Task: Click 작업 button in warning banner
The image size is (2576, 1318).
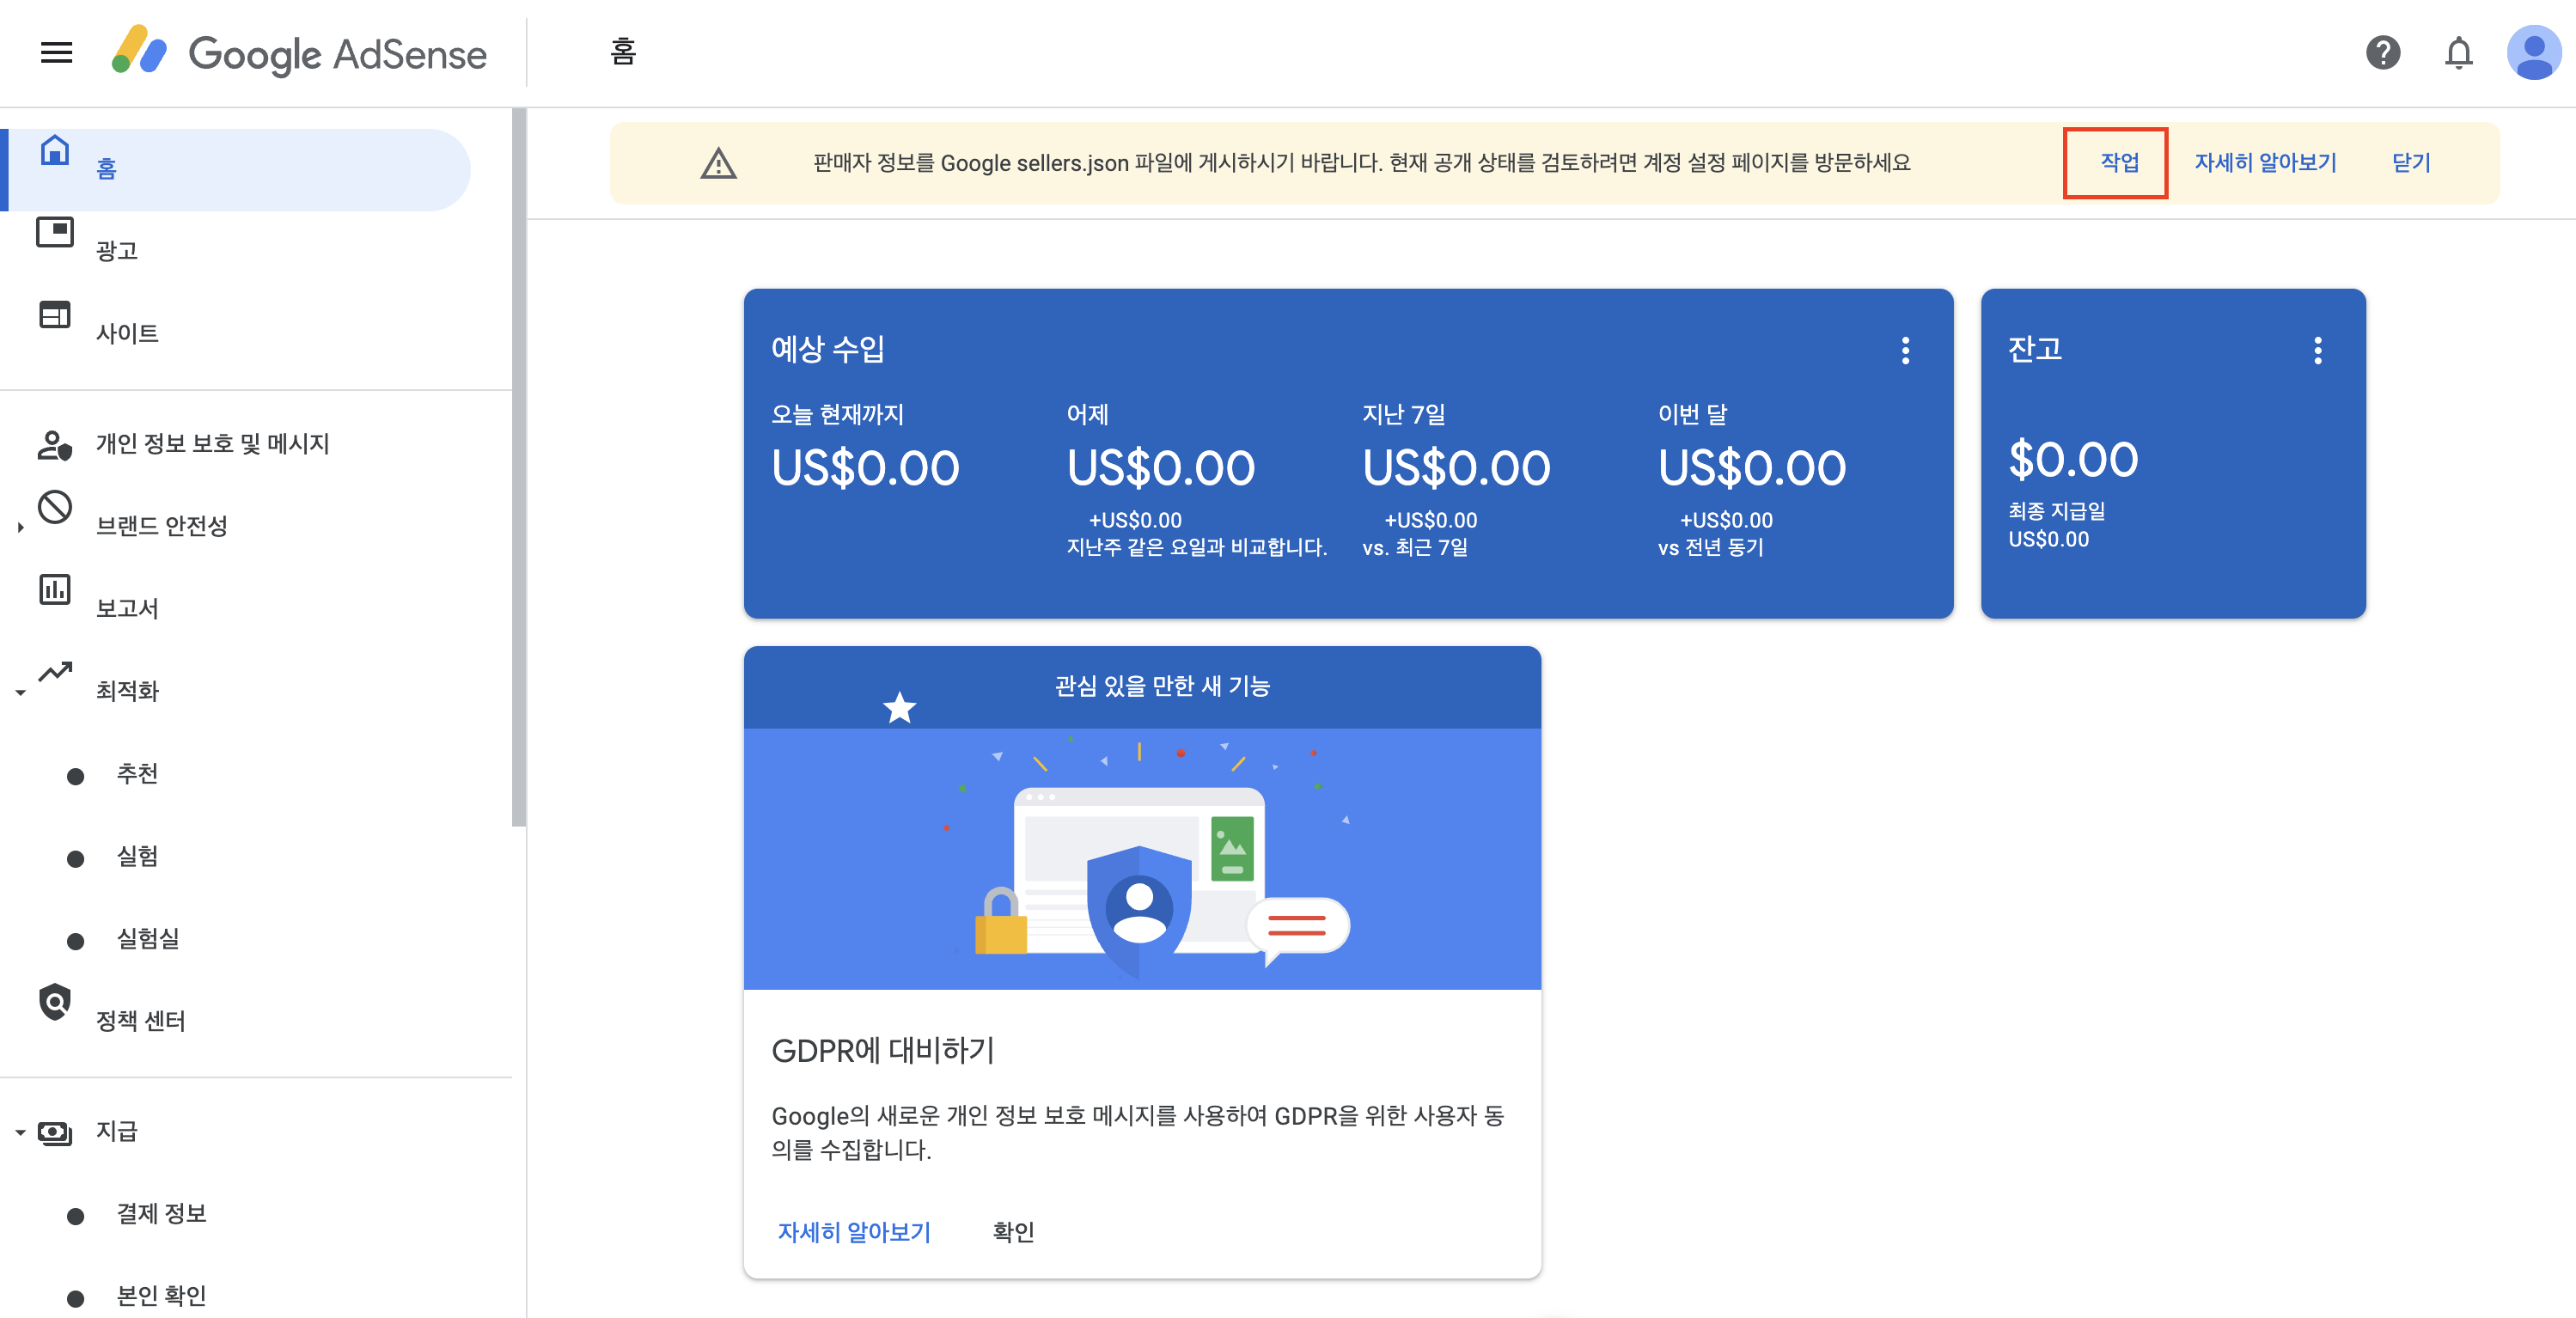Action: click(x=2118, y=163)
